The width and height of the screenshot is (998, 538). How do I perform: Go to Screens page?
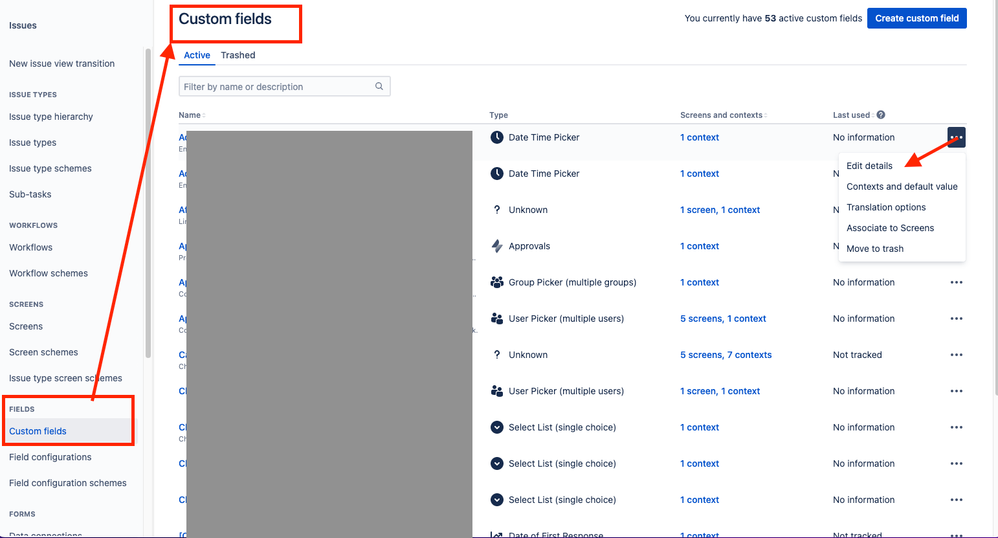click(26, 327)
